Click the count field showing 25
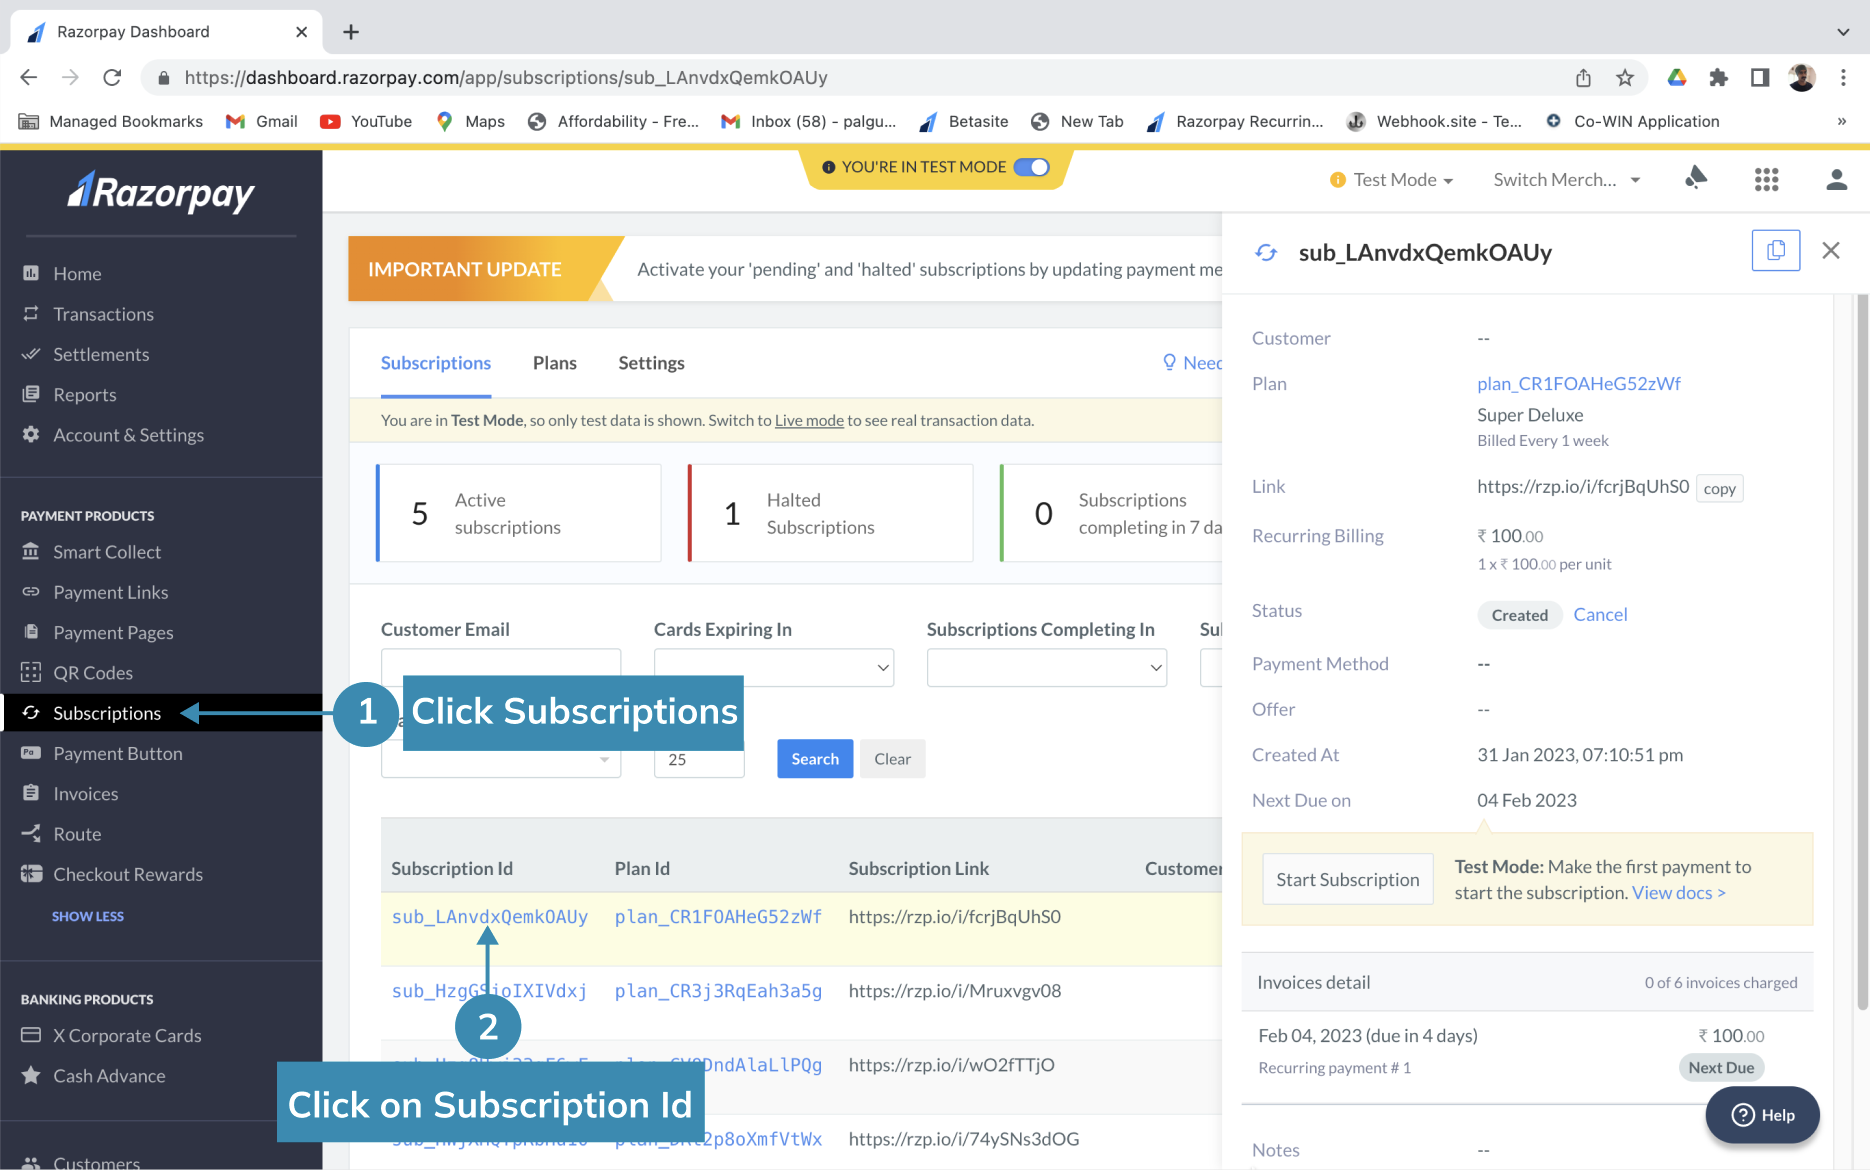Viewport: 1870px width, 1170px height. (x=699, y=760)
